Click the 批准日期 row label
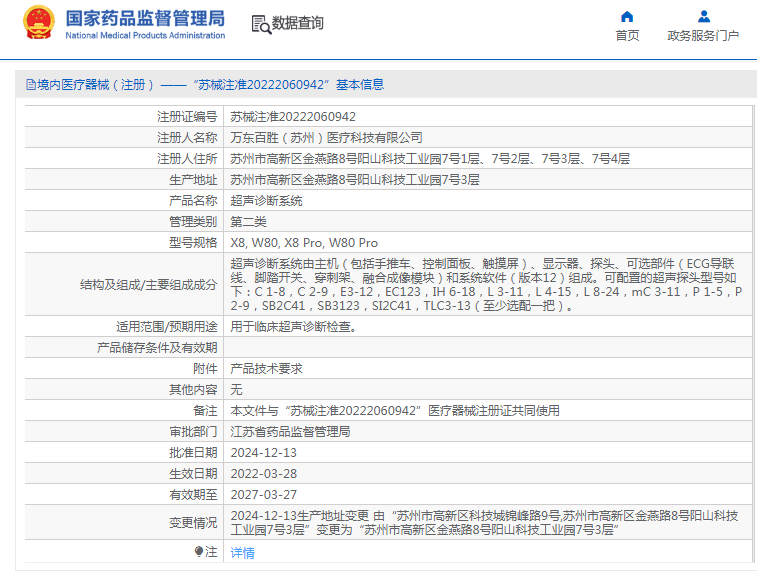The width and height of the screenshot is (757, 573). (193, 453)
